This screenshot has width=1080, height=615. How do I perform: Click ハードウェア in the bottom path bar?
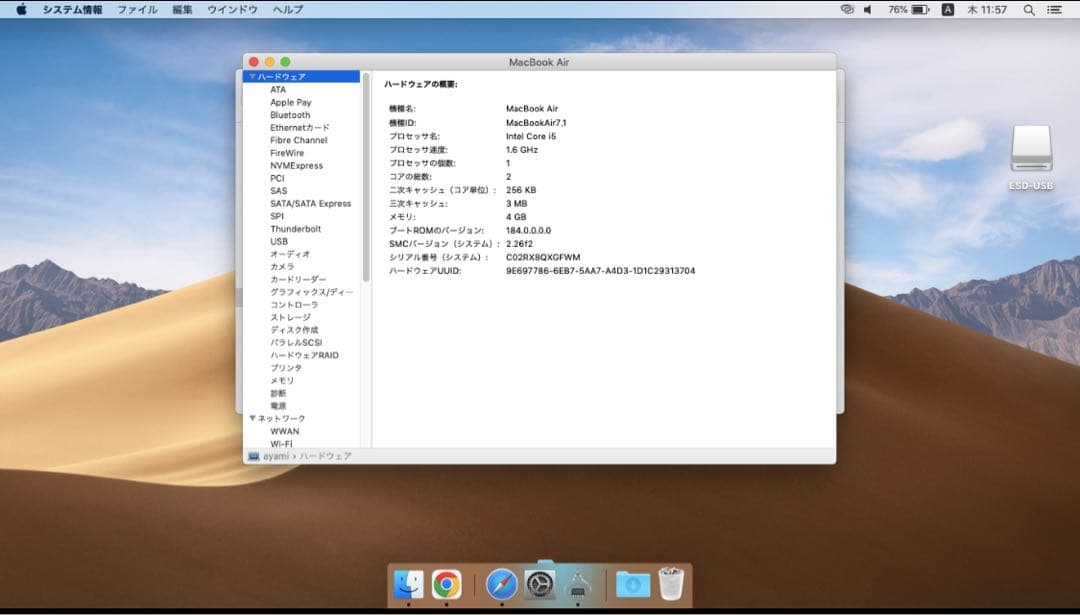click(325, 456)
